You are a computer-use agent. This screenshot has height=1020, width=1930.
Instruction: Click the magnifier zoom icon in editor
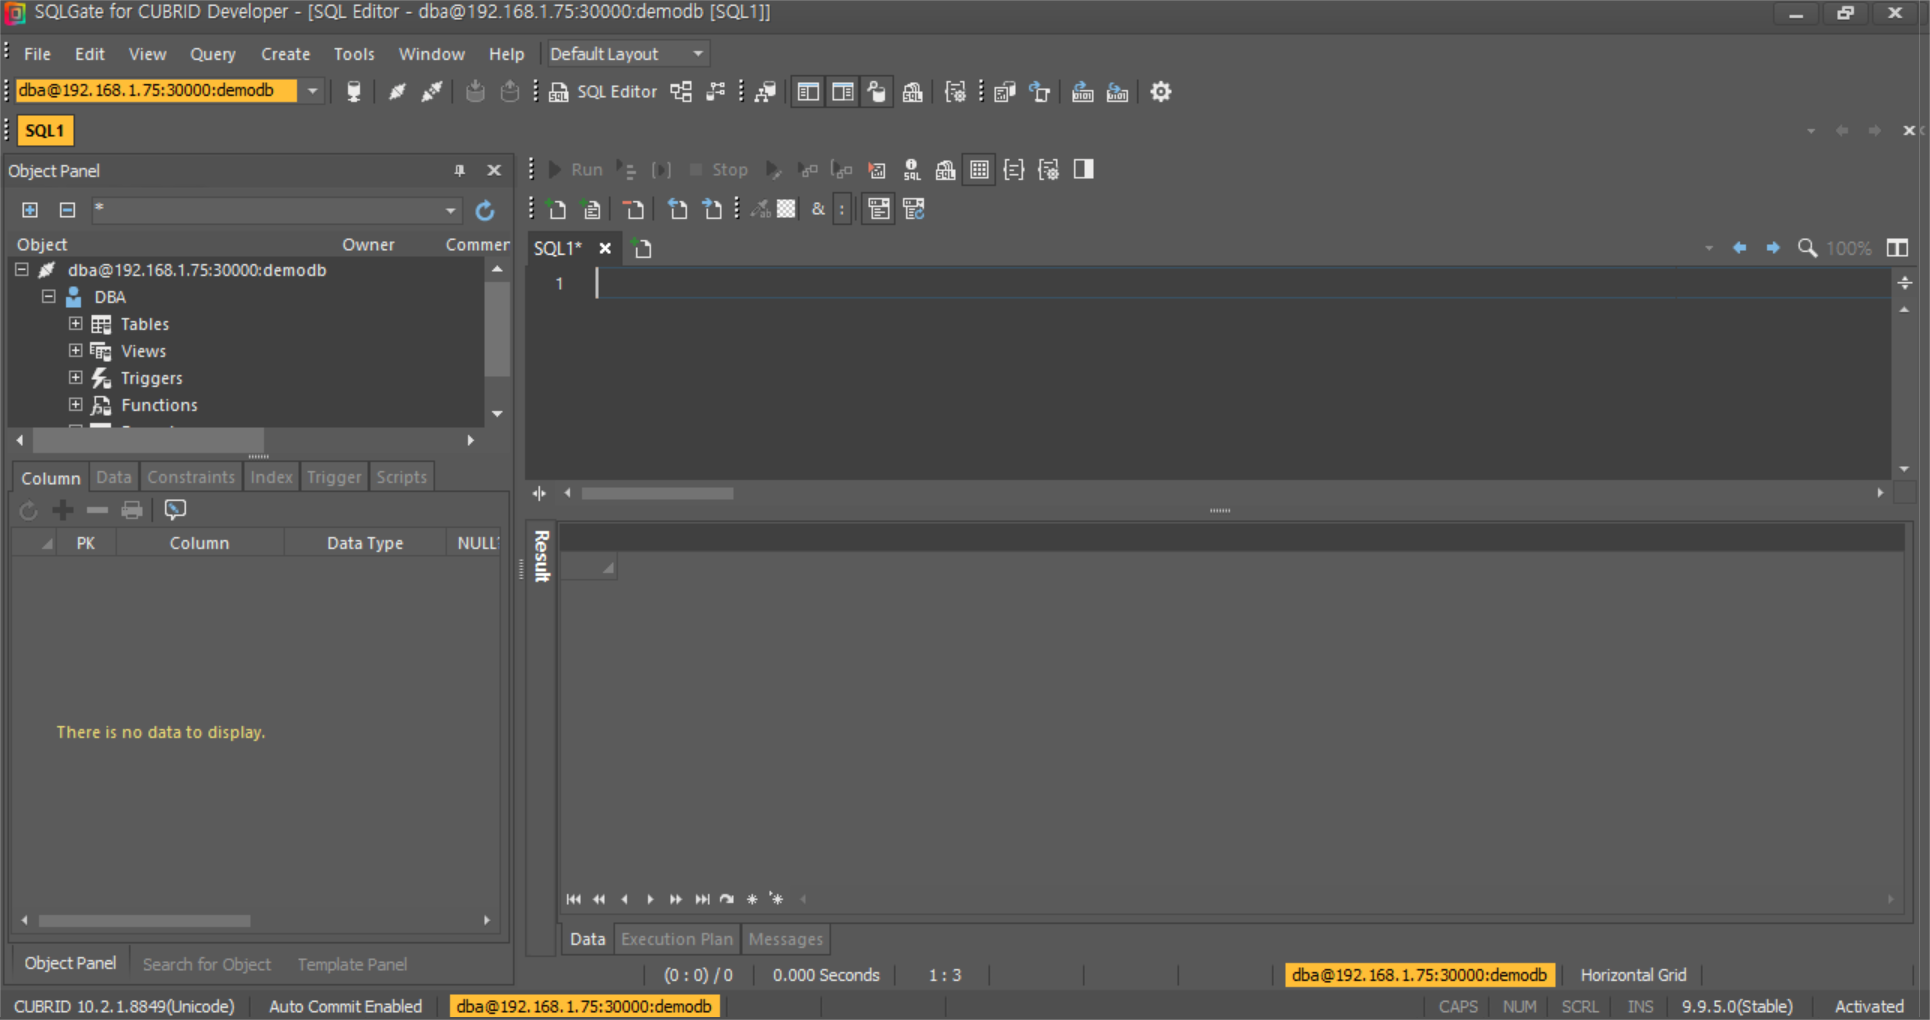[x=1807, y=248]
